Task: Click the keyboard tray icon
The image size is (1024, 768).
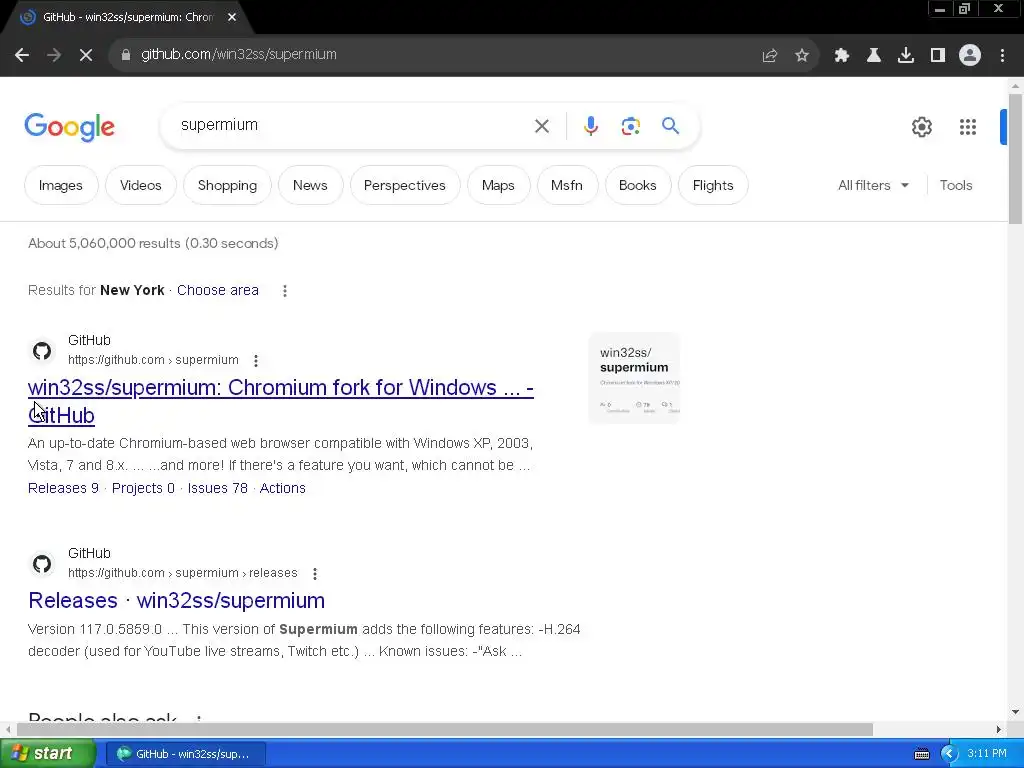Action: (921, 754)
